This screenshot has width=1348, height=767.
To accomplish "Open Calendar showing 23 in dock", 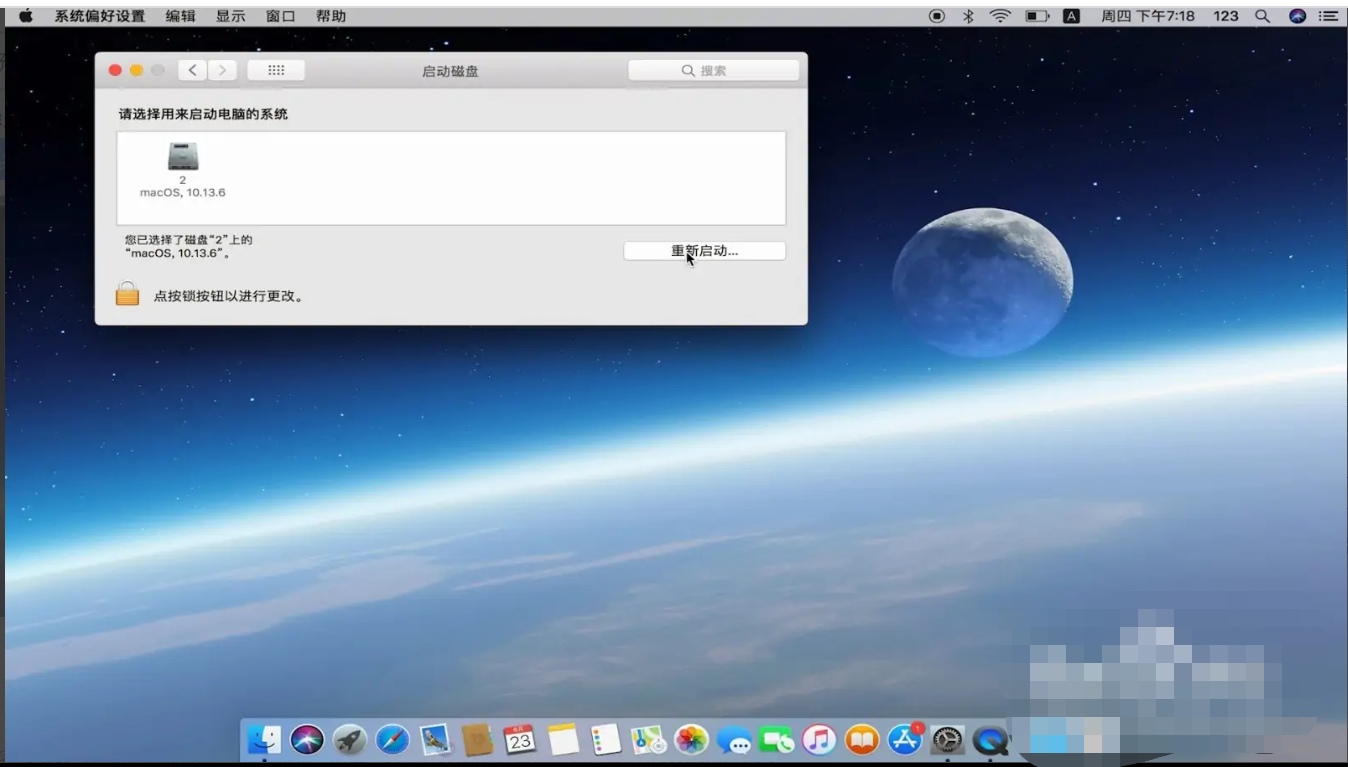I will pos(519,740).
